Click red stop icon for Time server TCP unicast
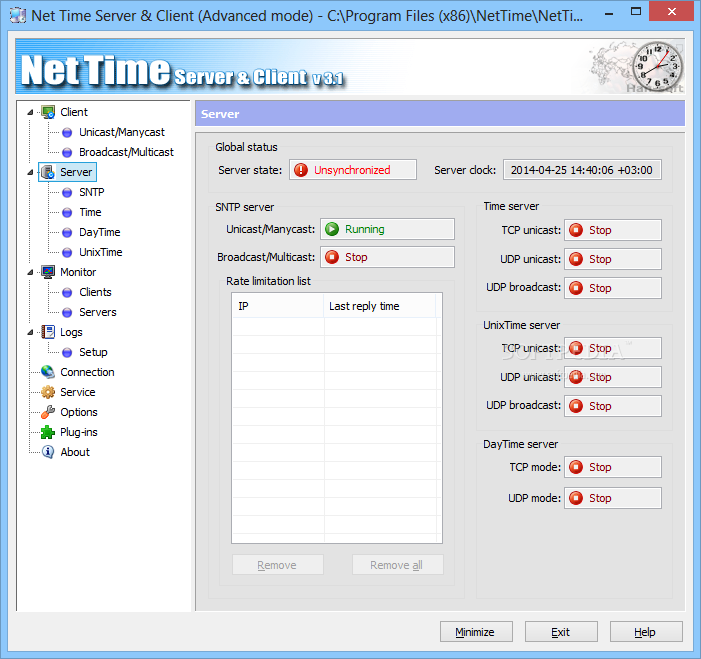 (x=576, y=230)
